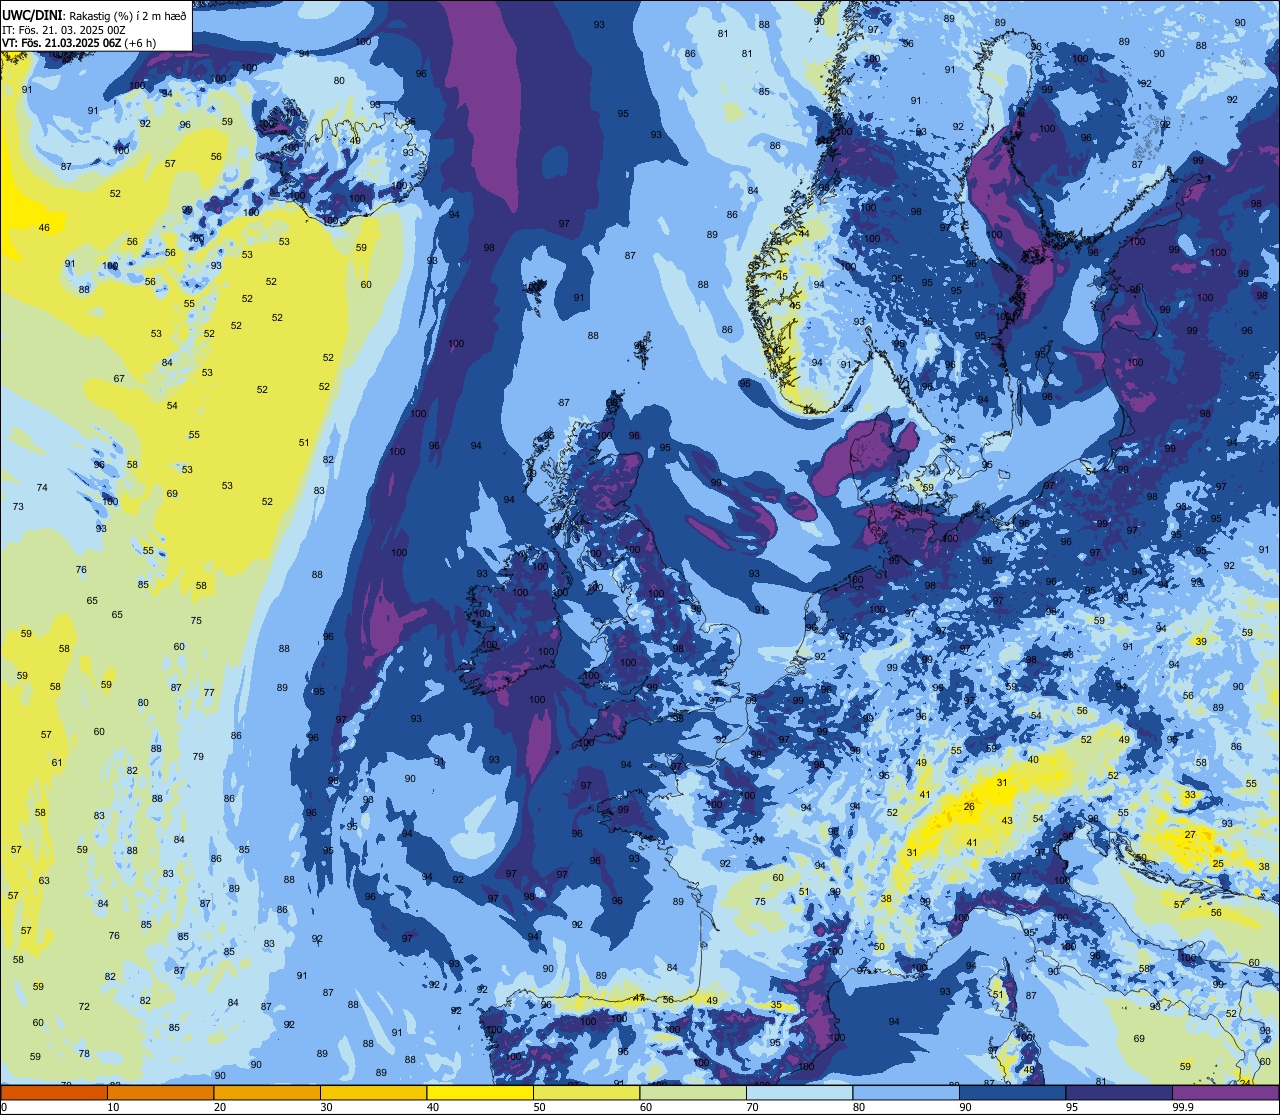Click the init time 'IT: Fös. 21. 03. 2025 00Z'

click(x=62, y=30)
